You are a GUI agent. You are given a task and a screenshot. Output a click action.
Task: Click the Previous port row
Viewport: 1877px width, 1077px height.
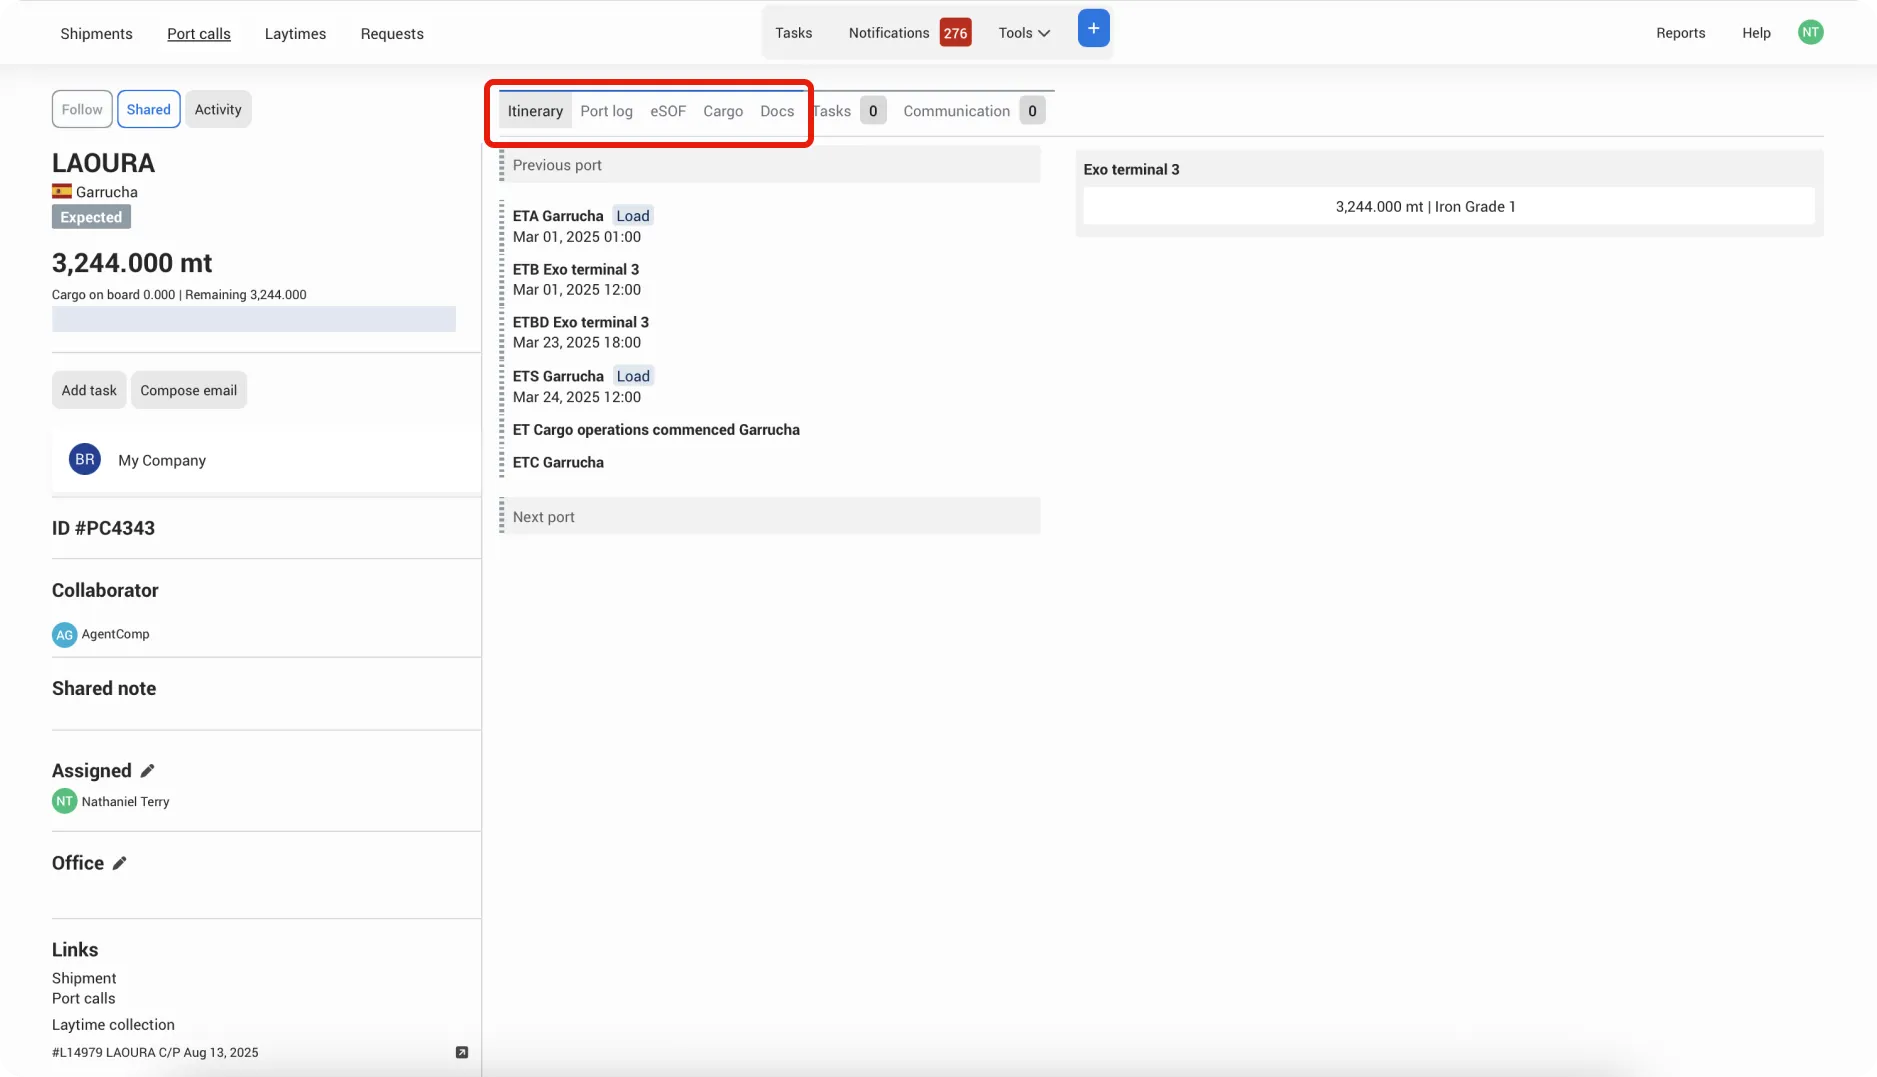click(770, 165)
